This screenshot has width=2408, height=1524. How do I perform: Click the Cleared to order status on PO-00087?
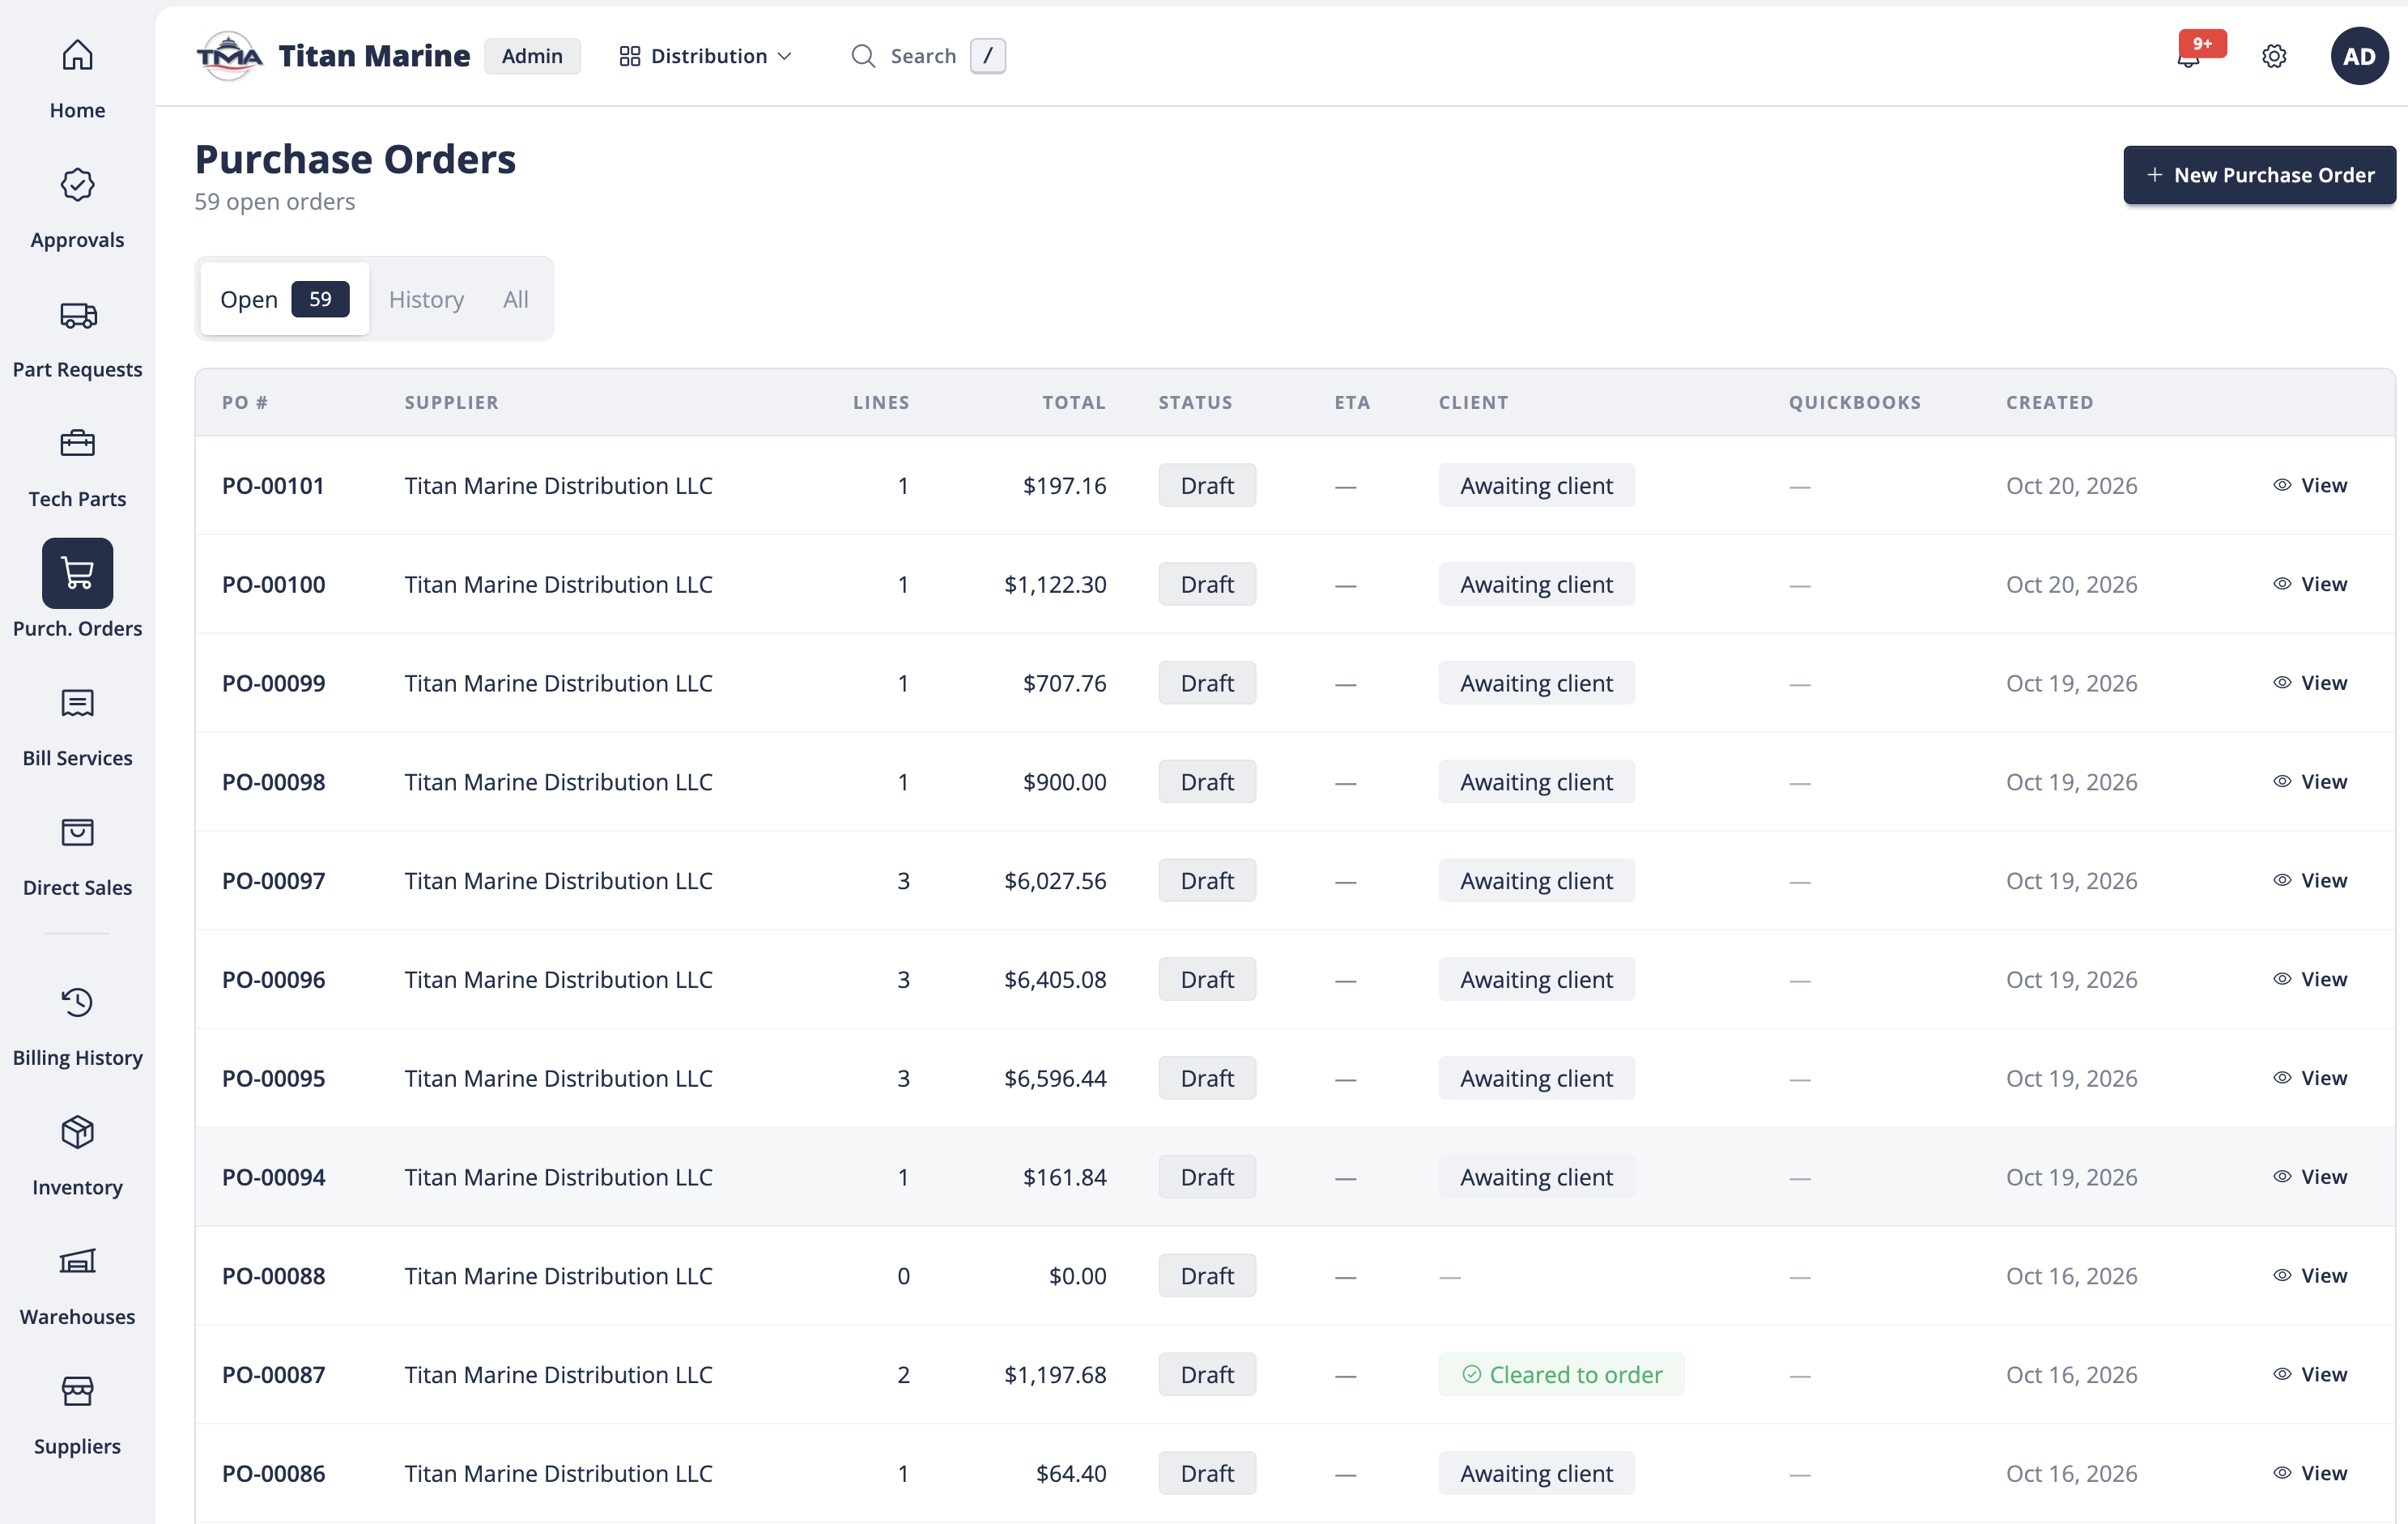tap(1561, 1375)
